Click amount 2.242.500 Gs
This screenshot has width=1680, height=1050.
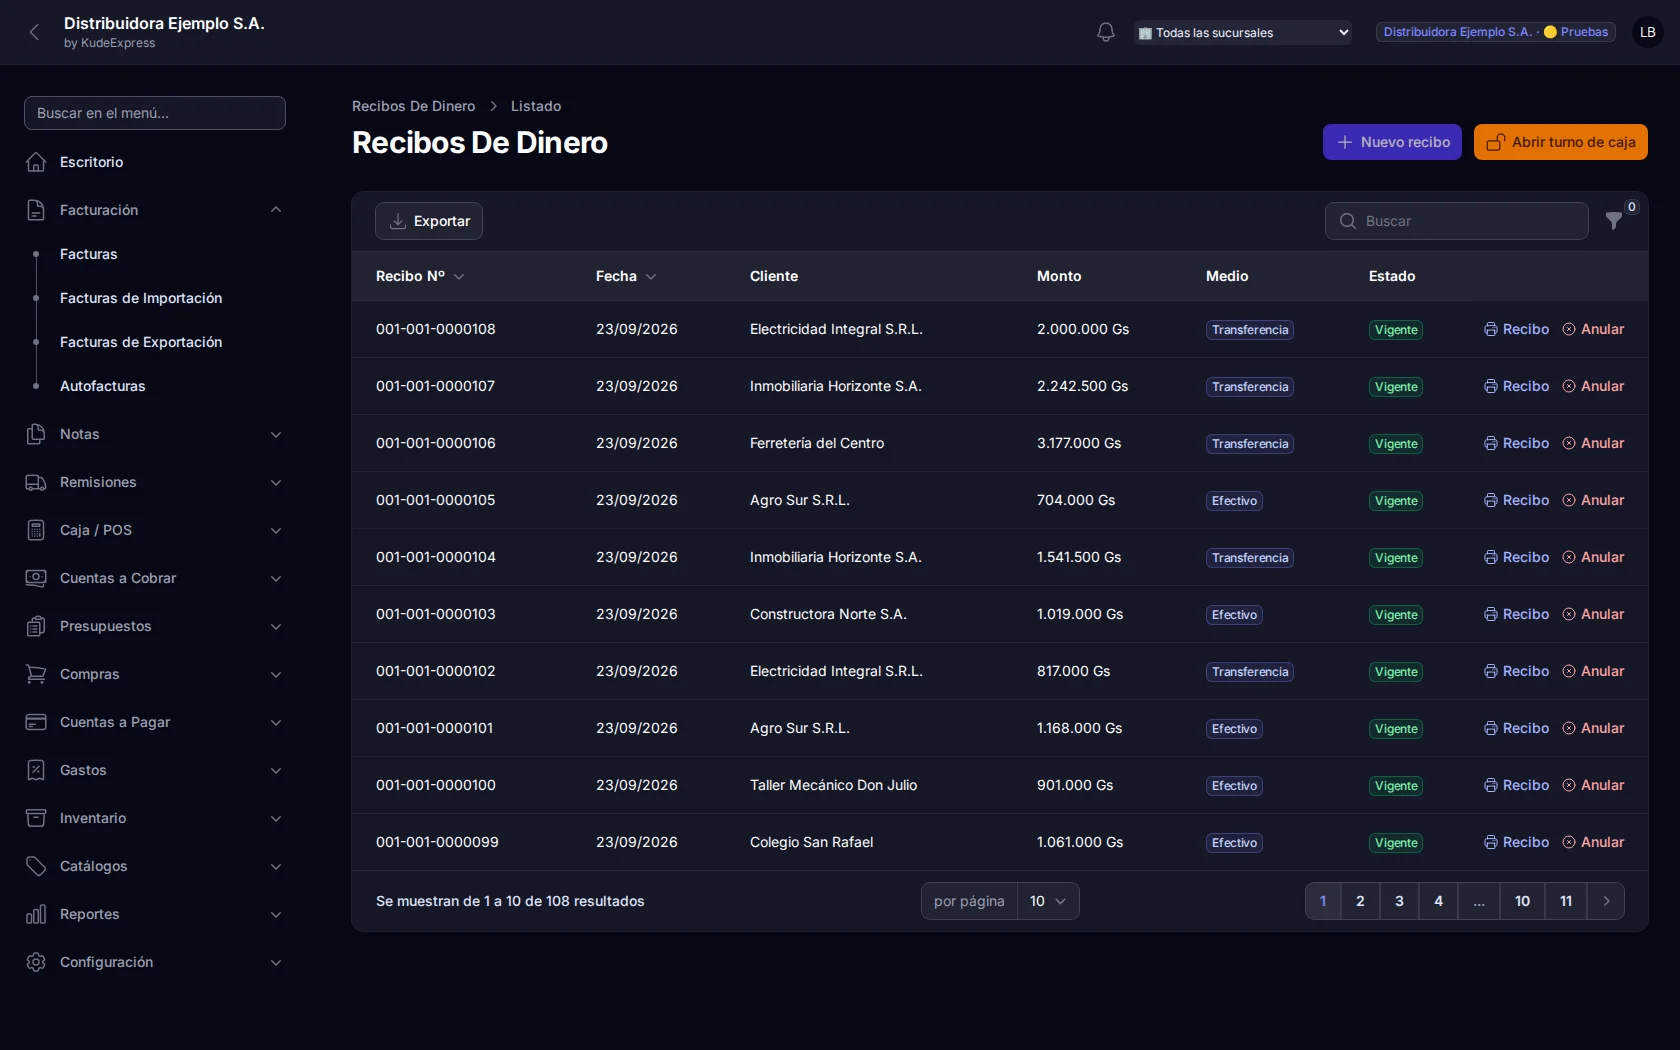pos(1082,386)
